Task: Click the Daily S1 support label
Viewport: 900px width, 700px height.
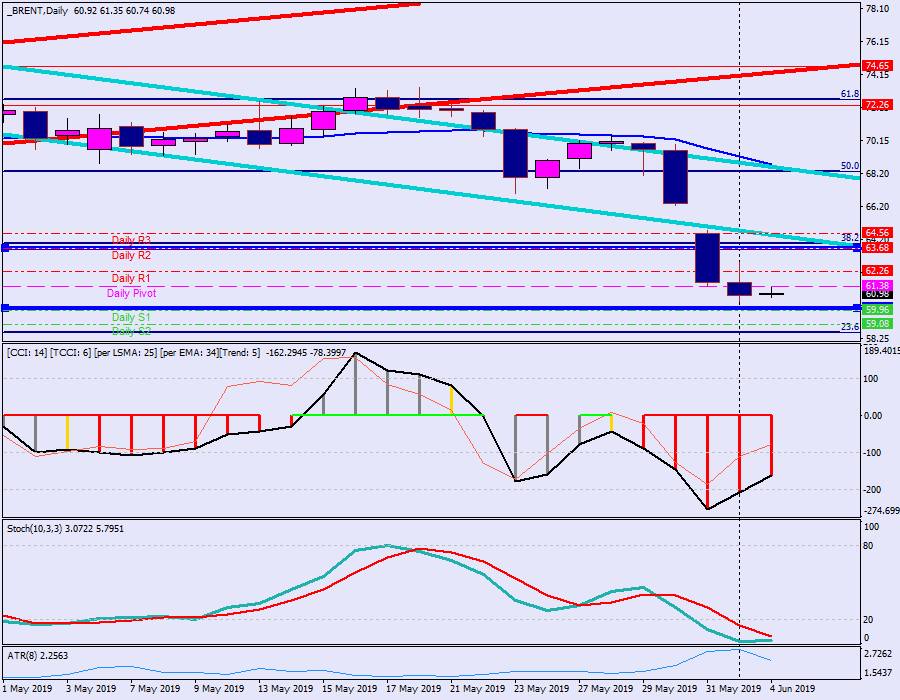Action: pos(131,317)
